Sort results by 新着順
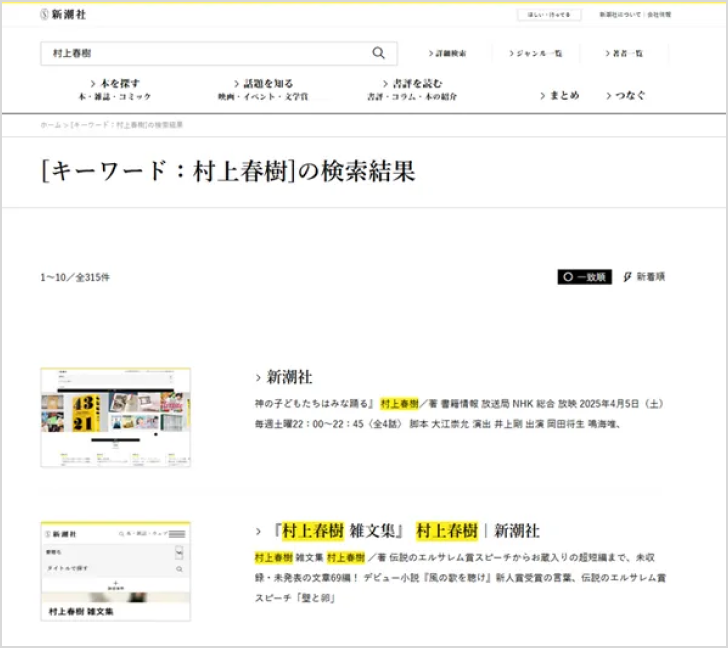 coord(644,277)
